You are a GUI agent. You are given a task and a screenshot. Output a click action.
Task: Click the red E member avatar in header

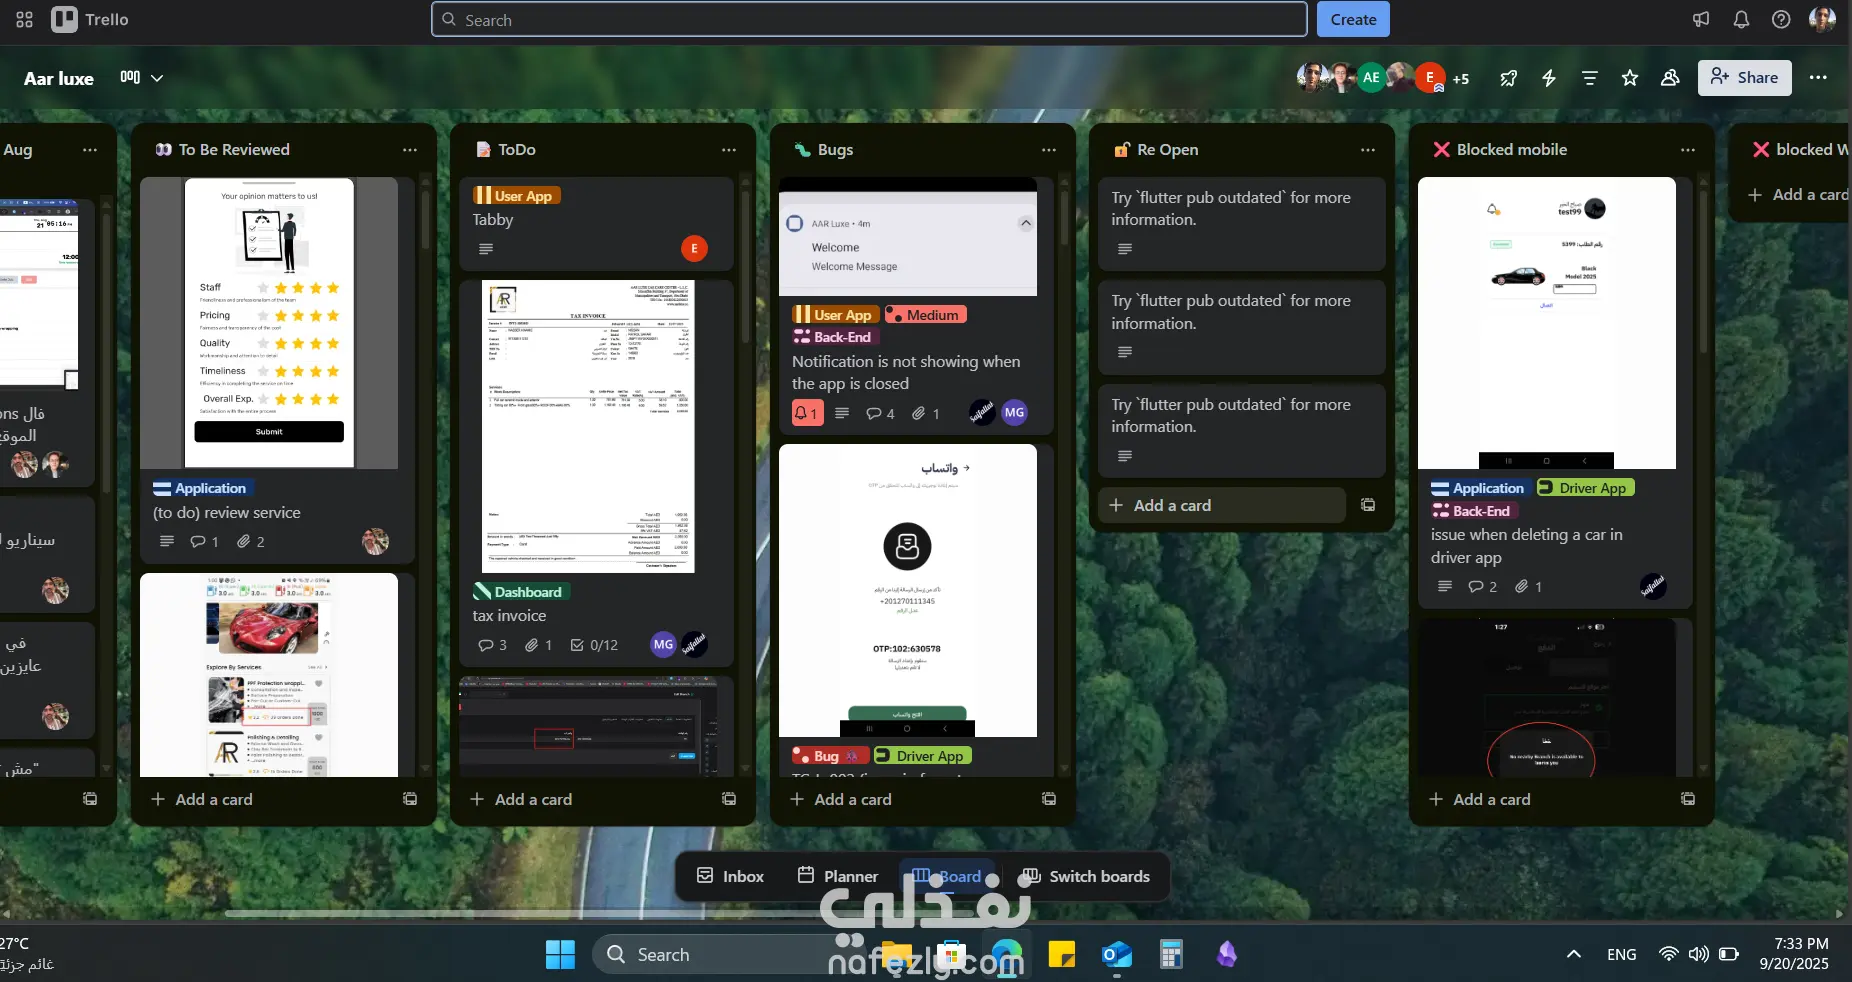pos(1430,77)
